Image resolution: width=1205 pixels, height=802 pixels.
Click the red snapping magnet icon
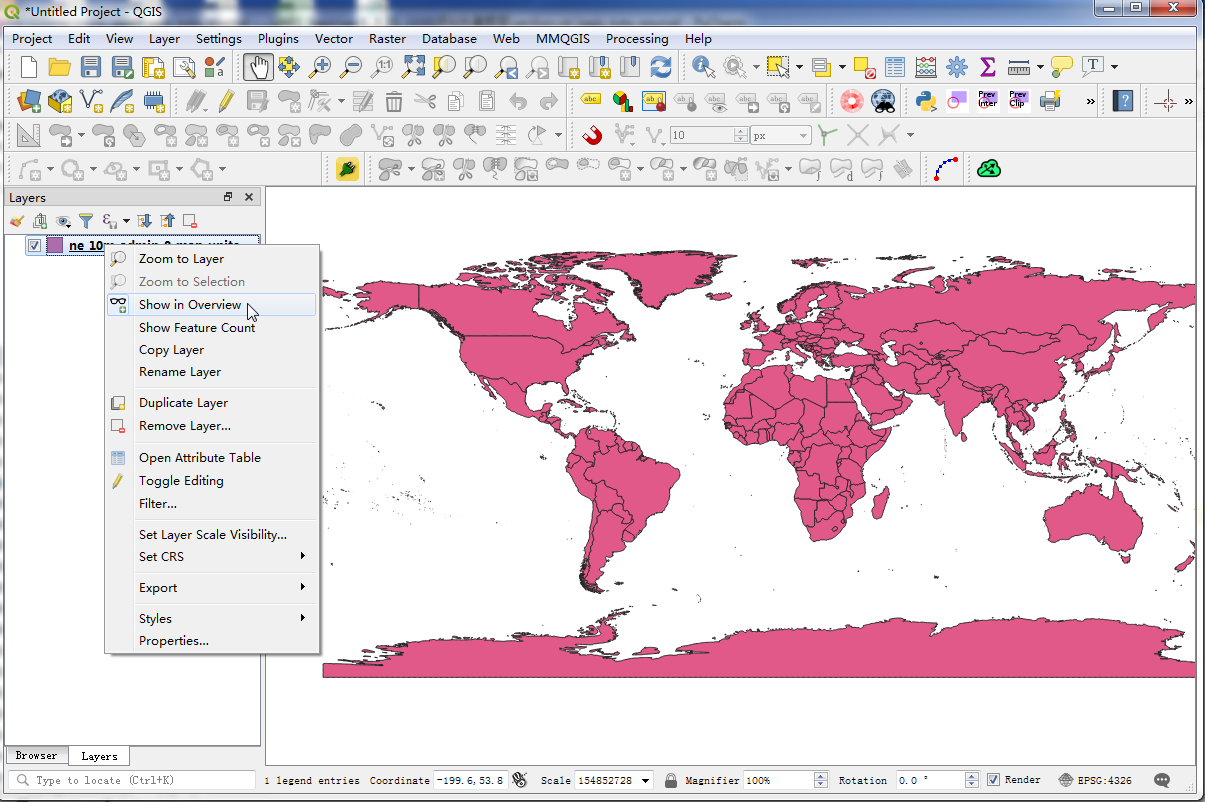[592, 134]
